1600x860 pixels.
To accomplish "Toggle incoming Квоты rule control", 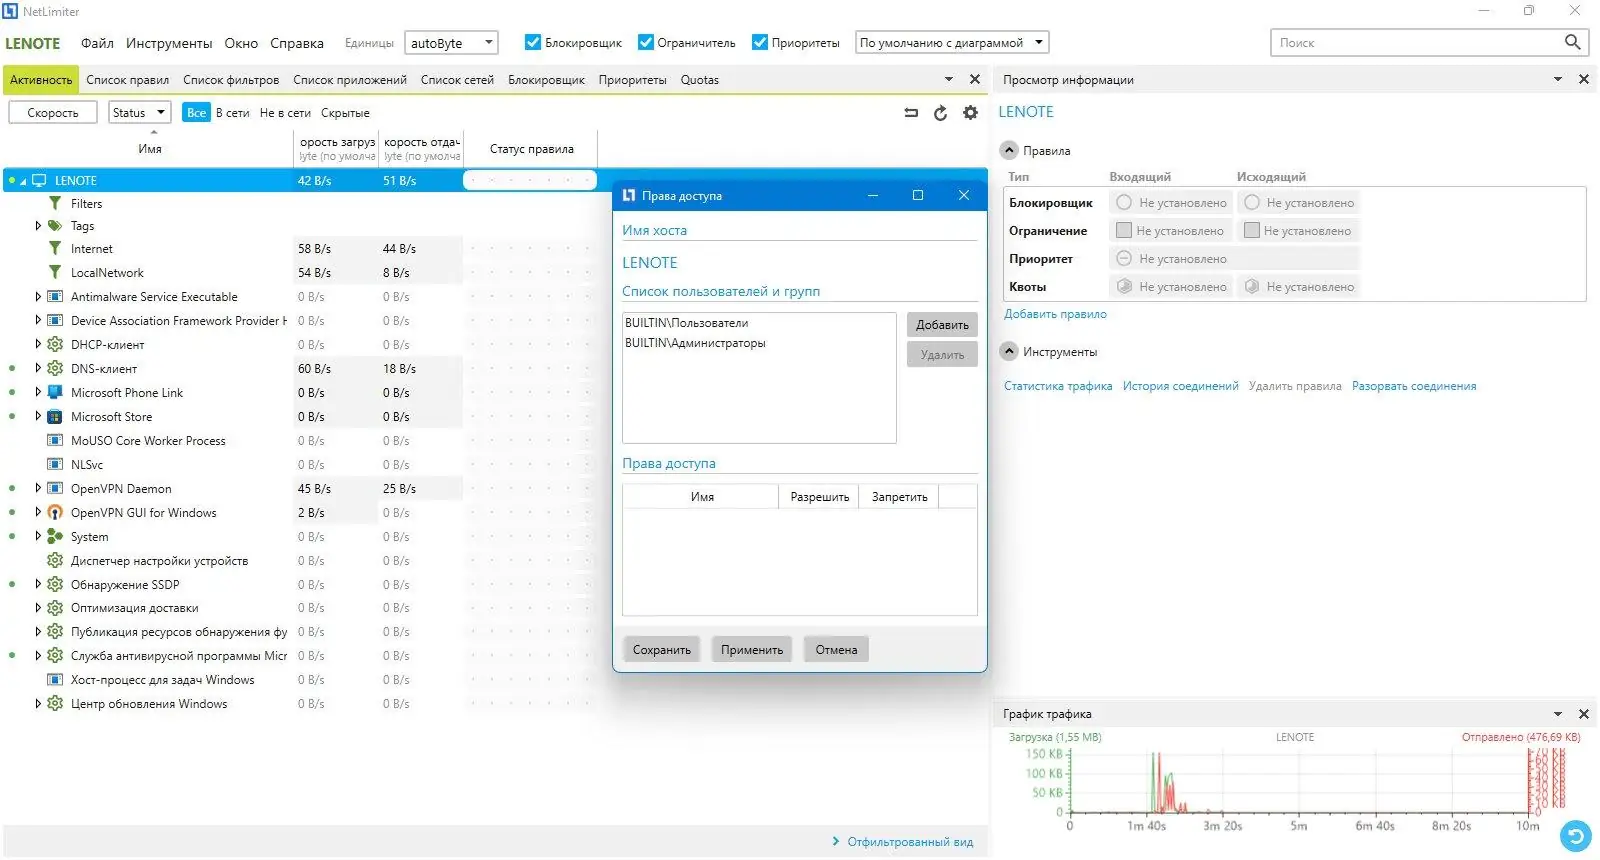I will pyautogui.click(x=1124, y=286).
